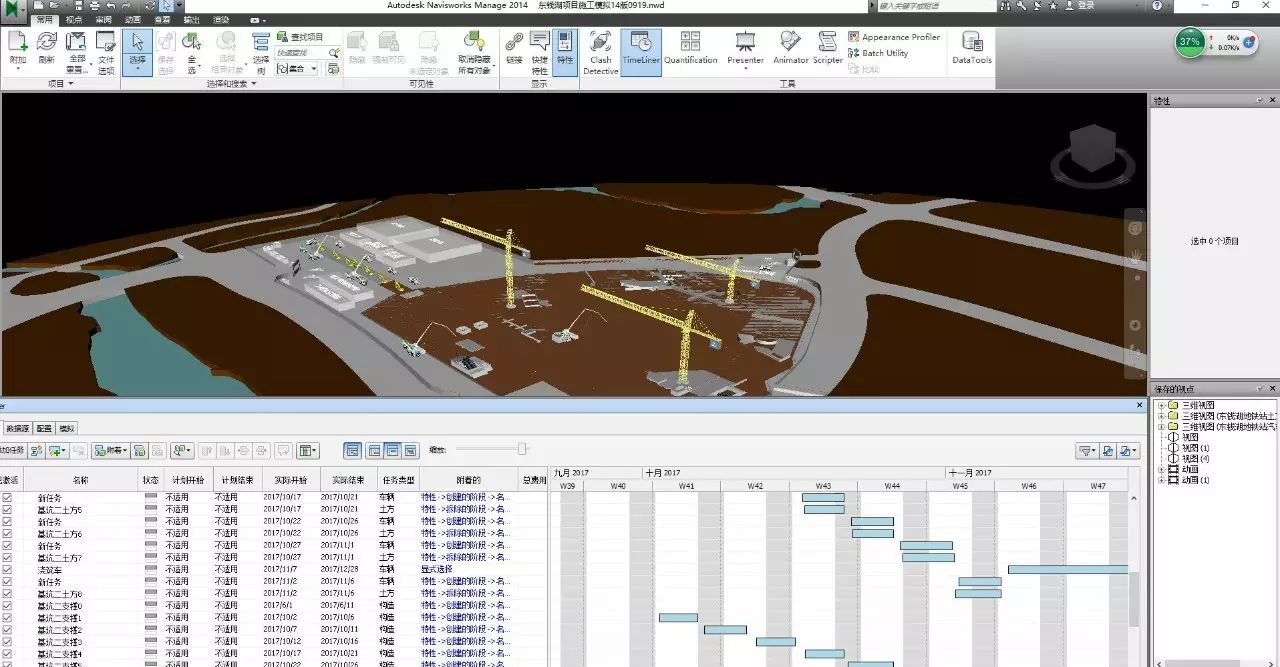The image size is (1280, 667).
Task: Switch to the 视点 ribbon tab
Action: pyautogui.click(x=74, y=19)
